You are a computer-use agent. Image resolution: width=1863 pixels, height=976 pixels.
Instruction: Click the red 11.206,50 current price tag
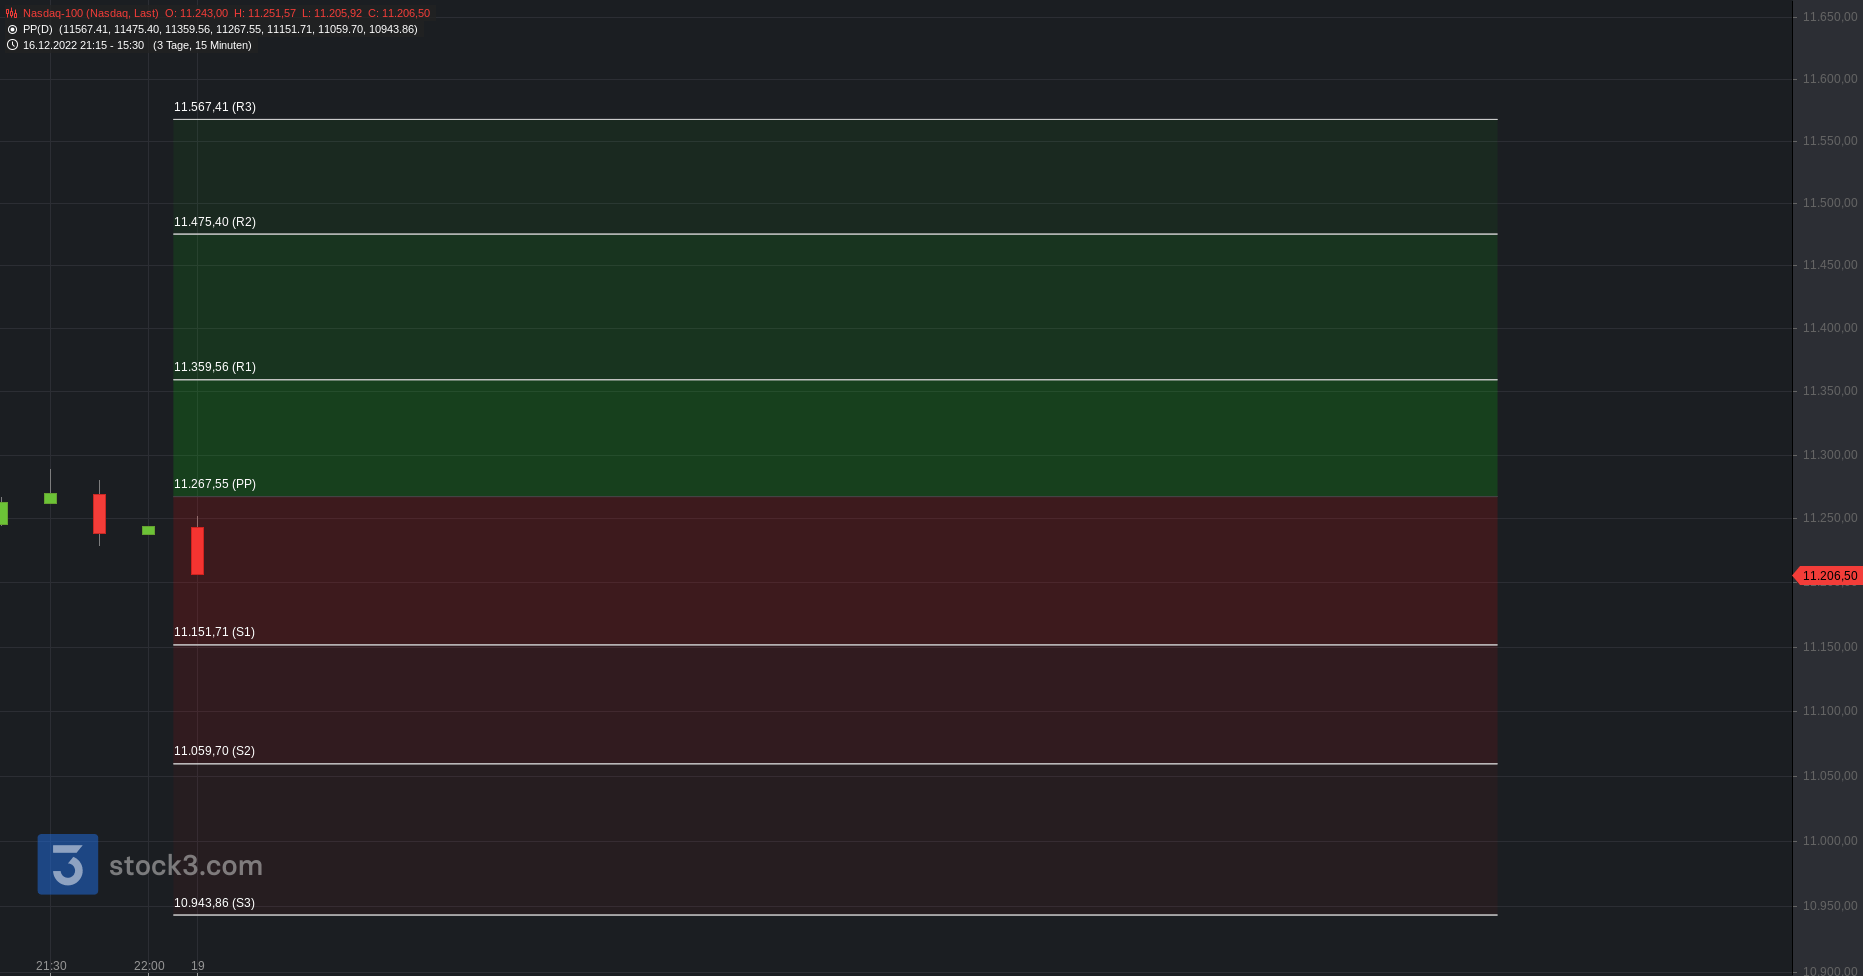[x=1829, y=576]
